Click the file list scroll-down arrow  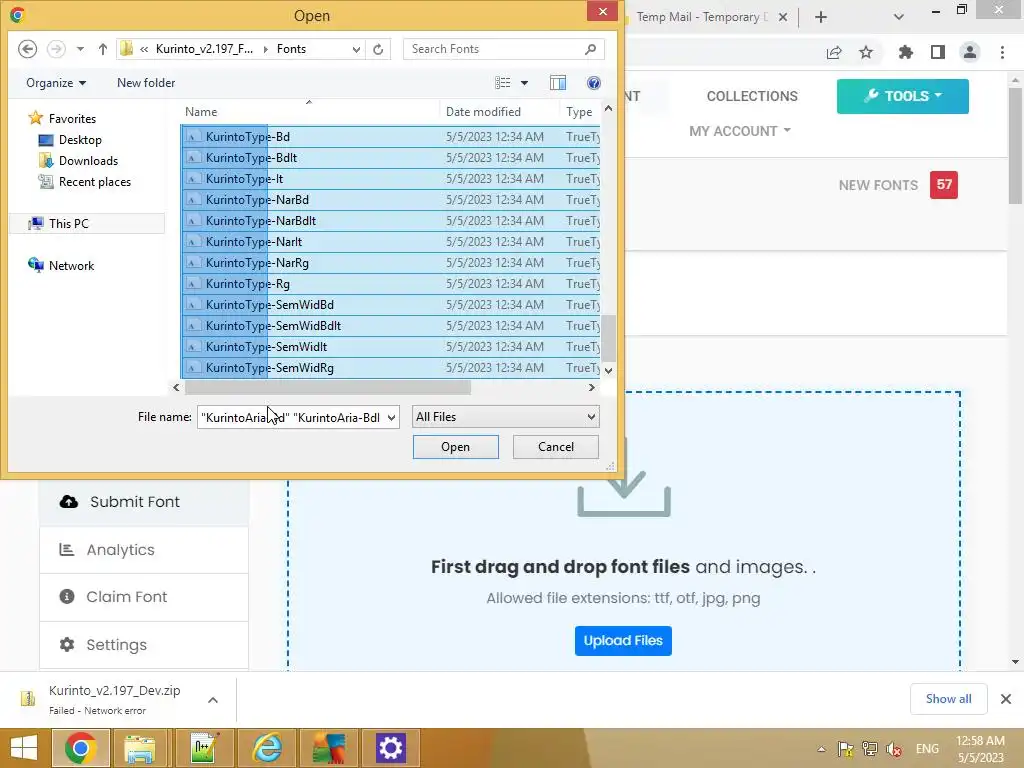(x=608, y=370)
